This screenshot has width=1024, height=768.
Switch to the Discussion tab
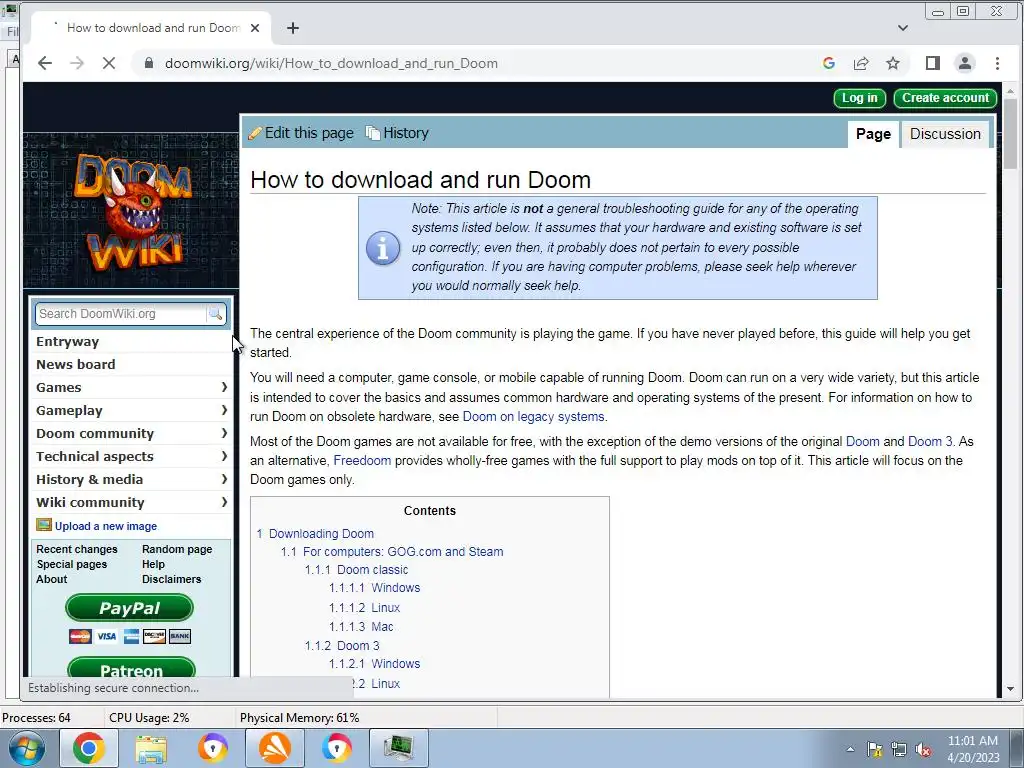coord(945,134)
